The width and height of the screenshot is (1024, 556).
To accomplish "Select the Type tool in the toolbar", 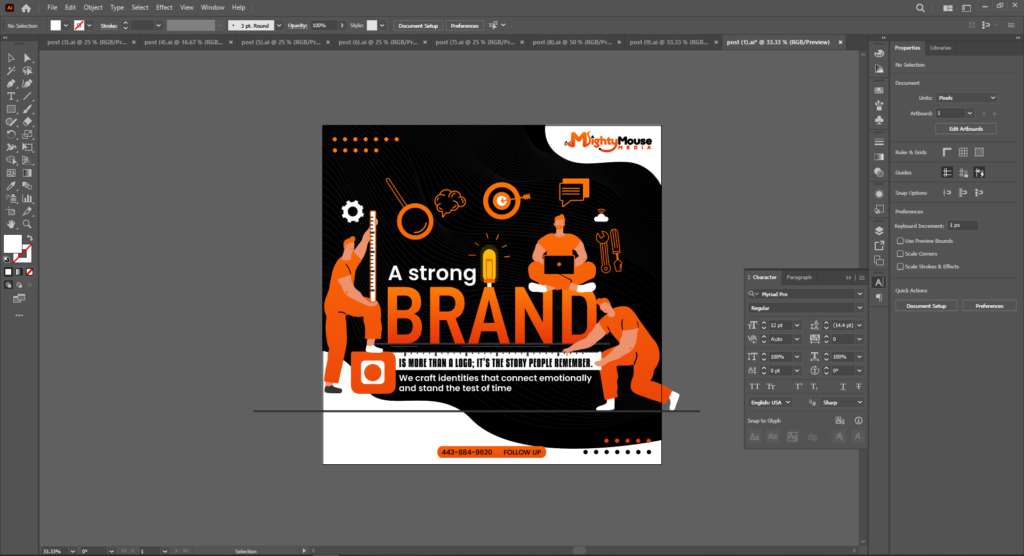I will [11, 96].
